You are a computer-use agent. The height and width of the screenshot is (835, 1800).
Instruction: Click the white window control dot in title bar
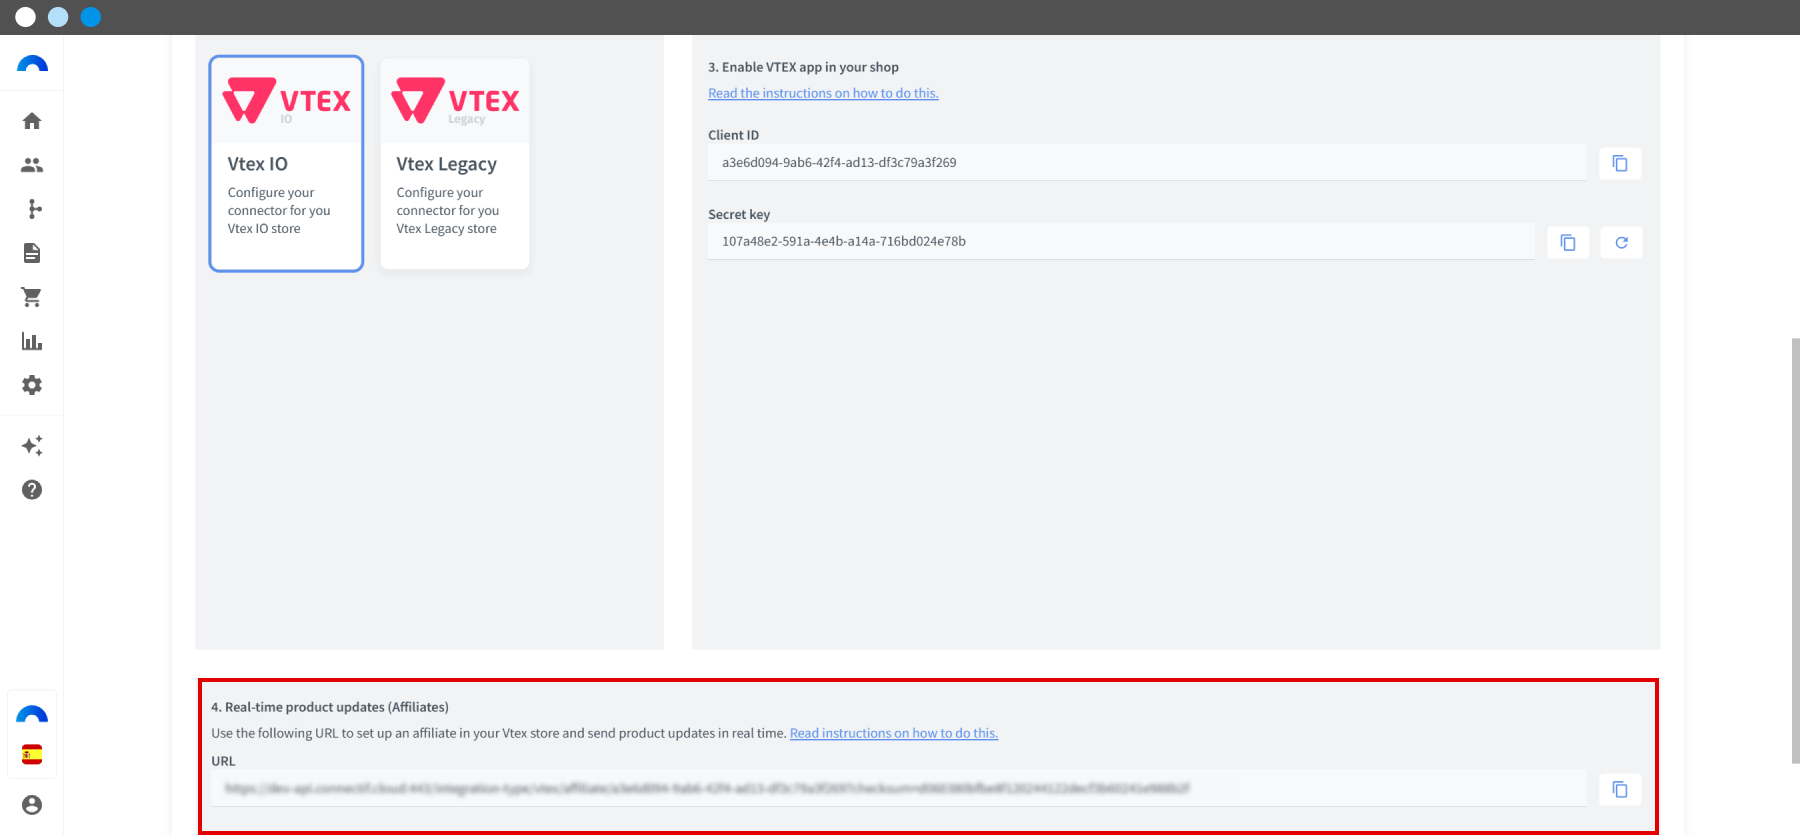click(26, 17)
